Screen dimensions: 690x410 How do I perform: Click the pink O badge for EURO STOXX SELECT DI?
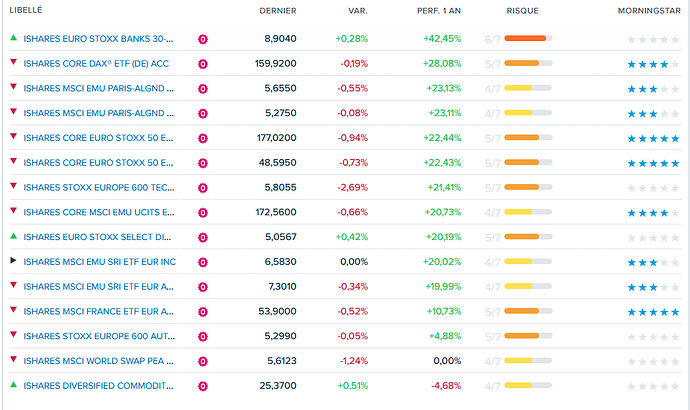tap(202, 238)
